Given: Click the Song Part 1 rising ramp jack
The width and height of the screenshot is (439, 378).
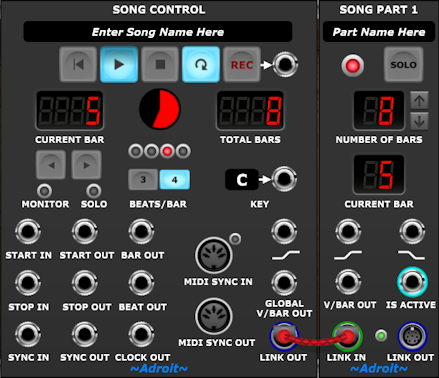Looking at the screenshot, I should (x=348, y=231).
